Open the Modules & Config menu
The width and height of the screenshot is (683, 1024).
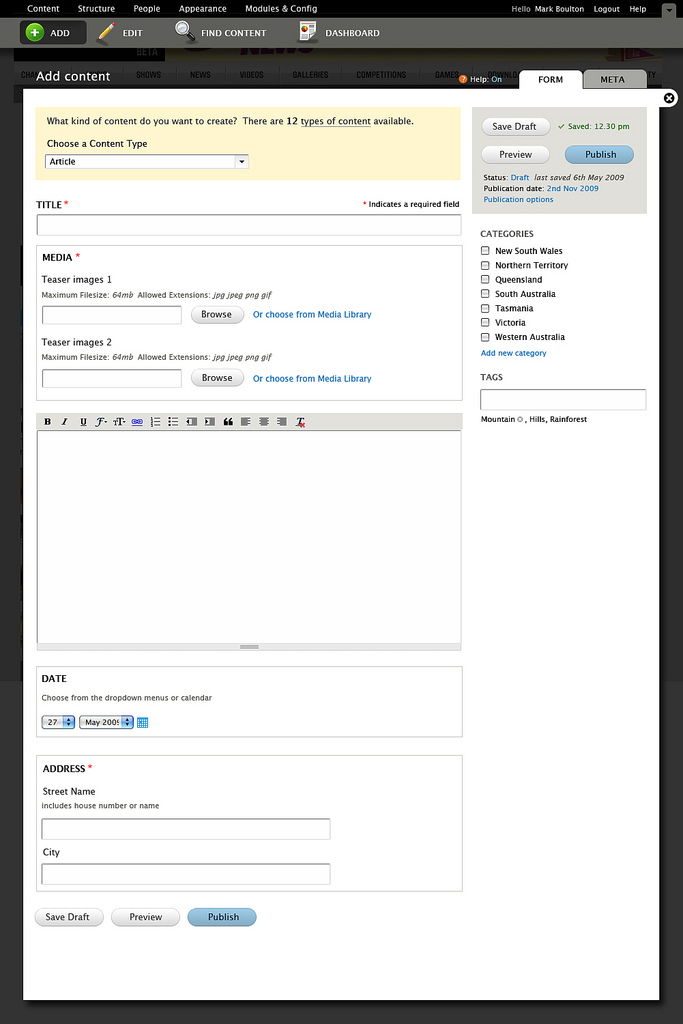click(281, 8)
